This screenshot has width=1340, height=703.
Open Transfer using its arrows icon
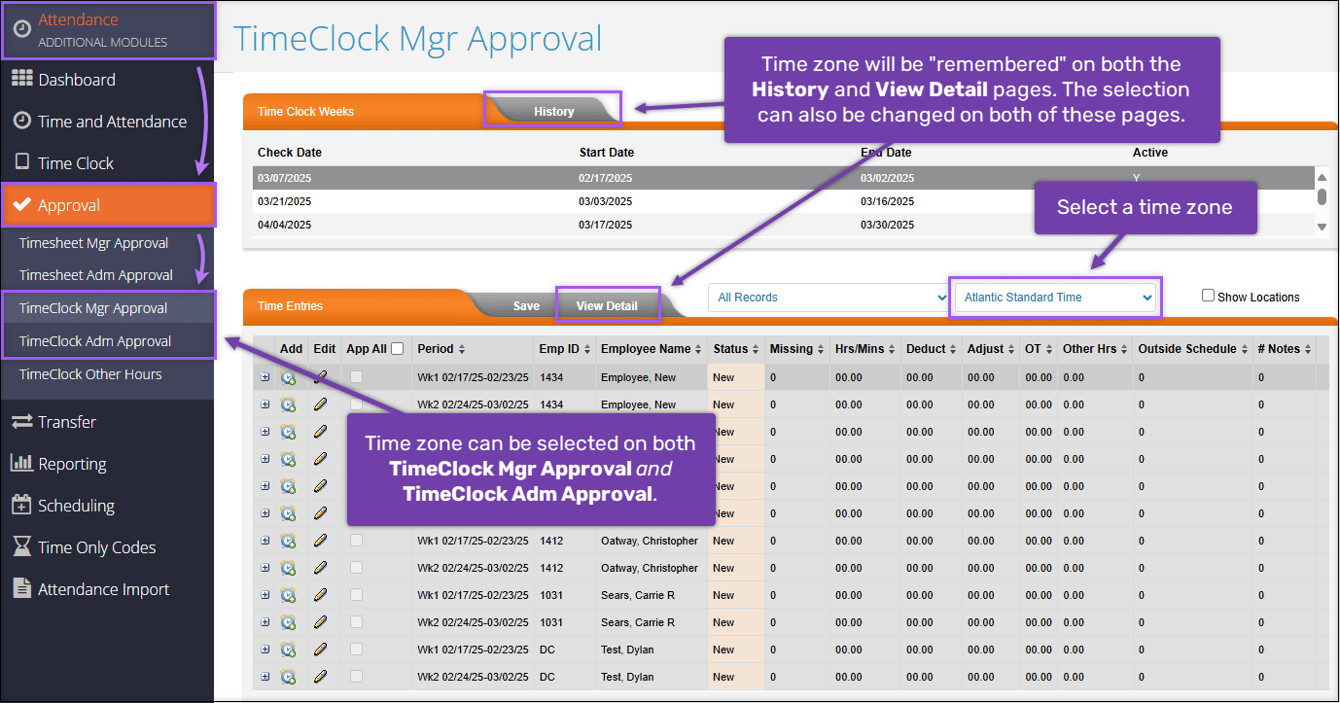point(23,421)
